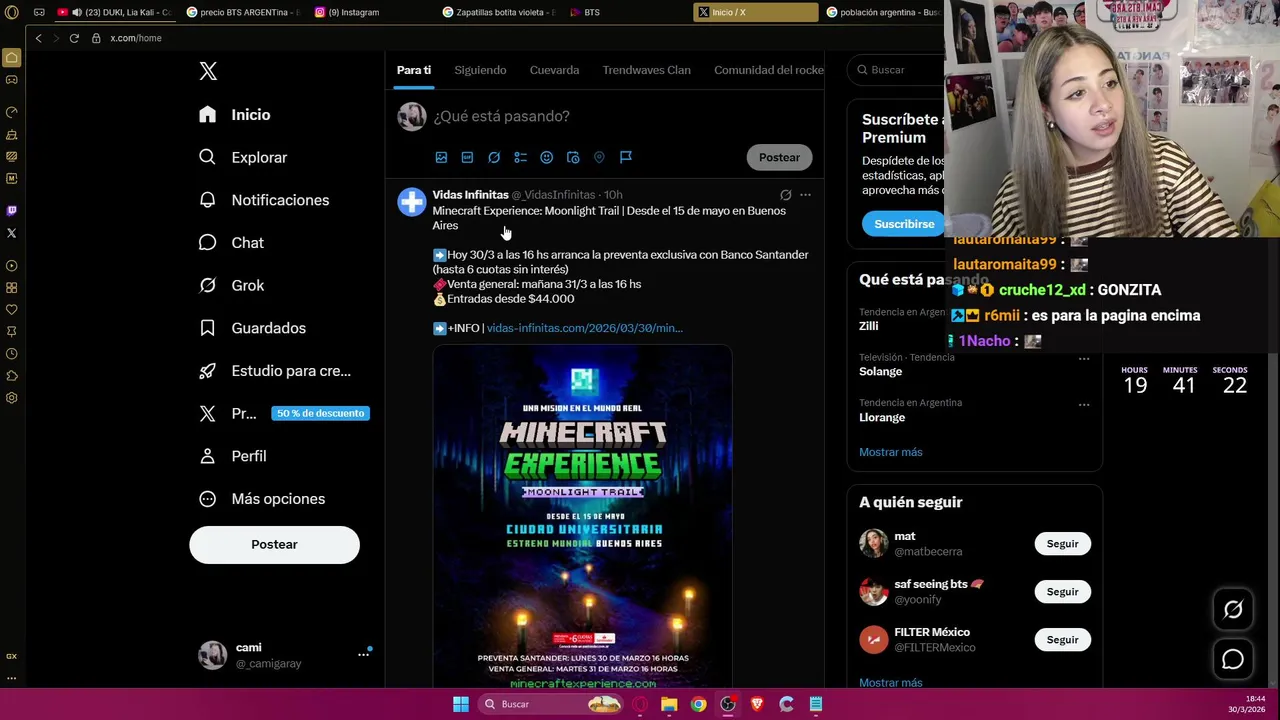Open Notificaciones in the sidebar
The height and width of the screenshot is (720, 1280).
click(264, 200)
